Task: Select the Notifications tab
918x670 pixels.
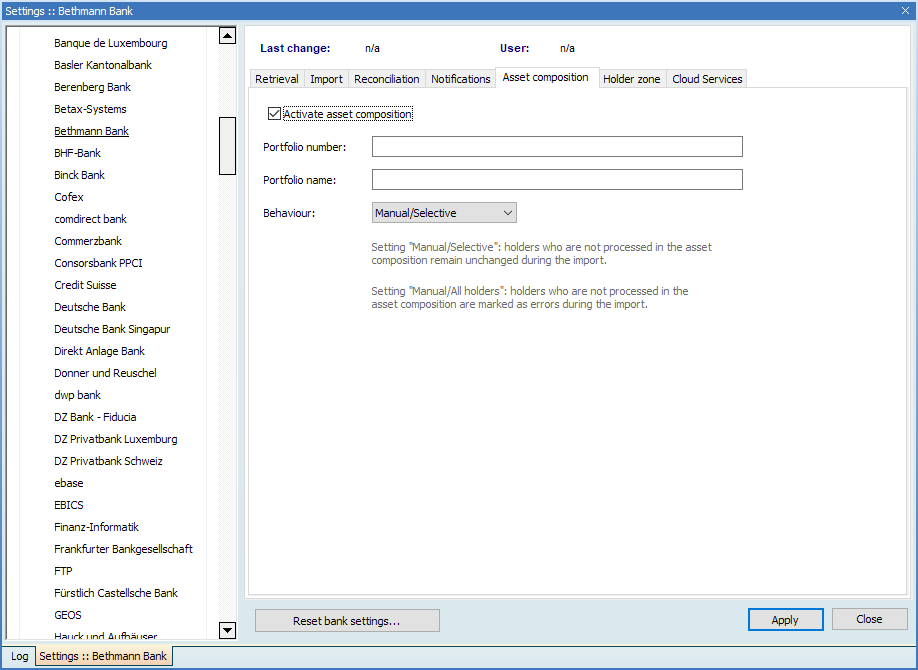Action: click(461, 79)
